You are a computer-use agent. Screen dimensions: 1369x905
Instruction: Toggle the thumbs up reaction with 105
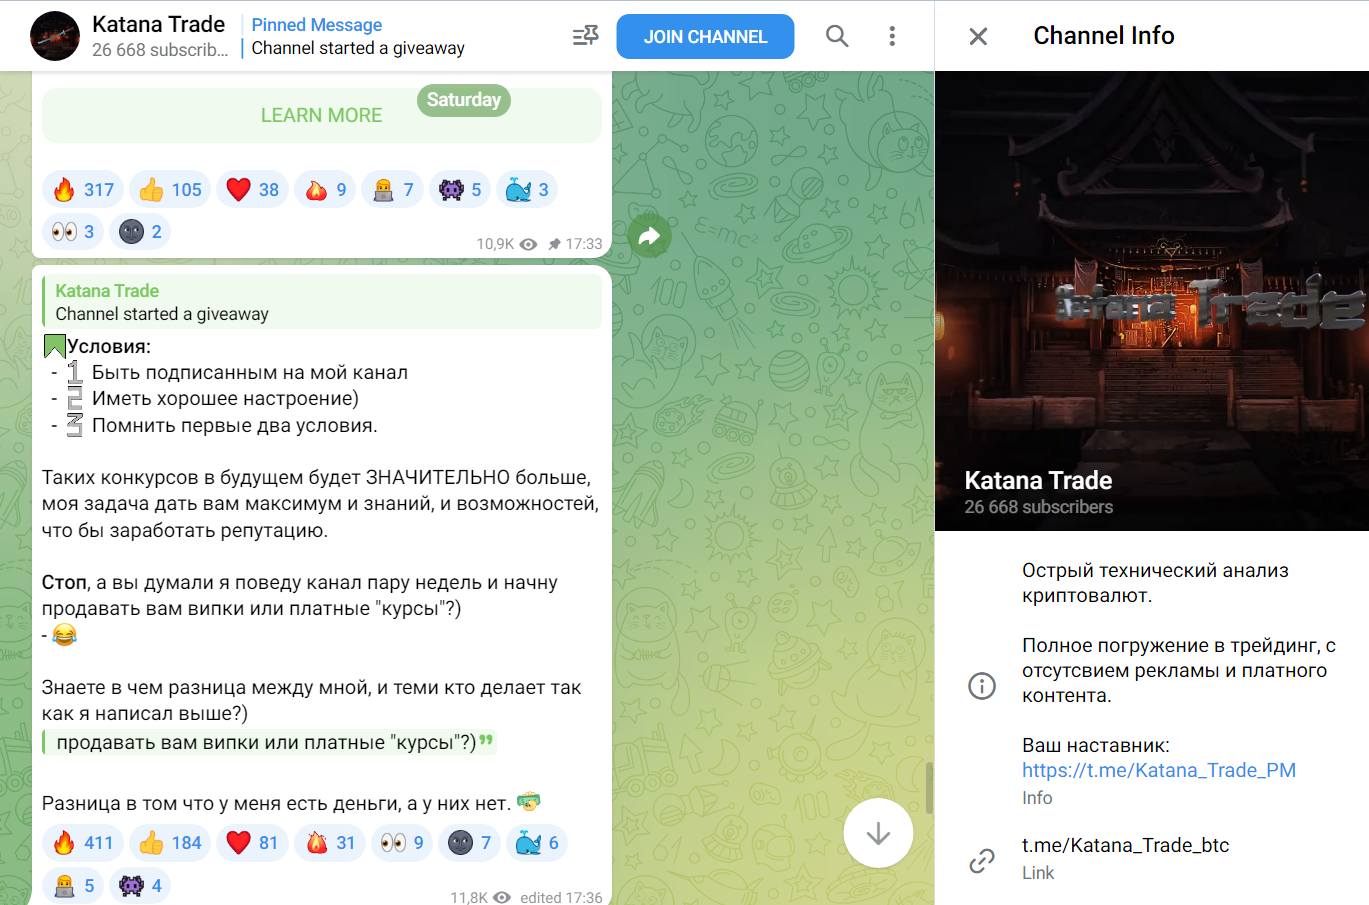(170, 189)
